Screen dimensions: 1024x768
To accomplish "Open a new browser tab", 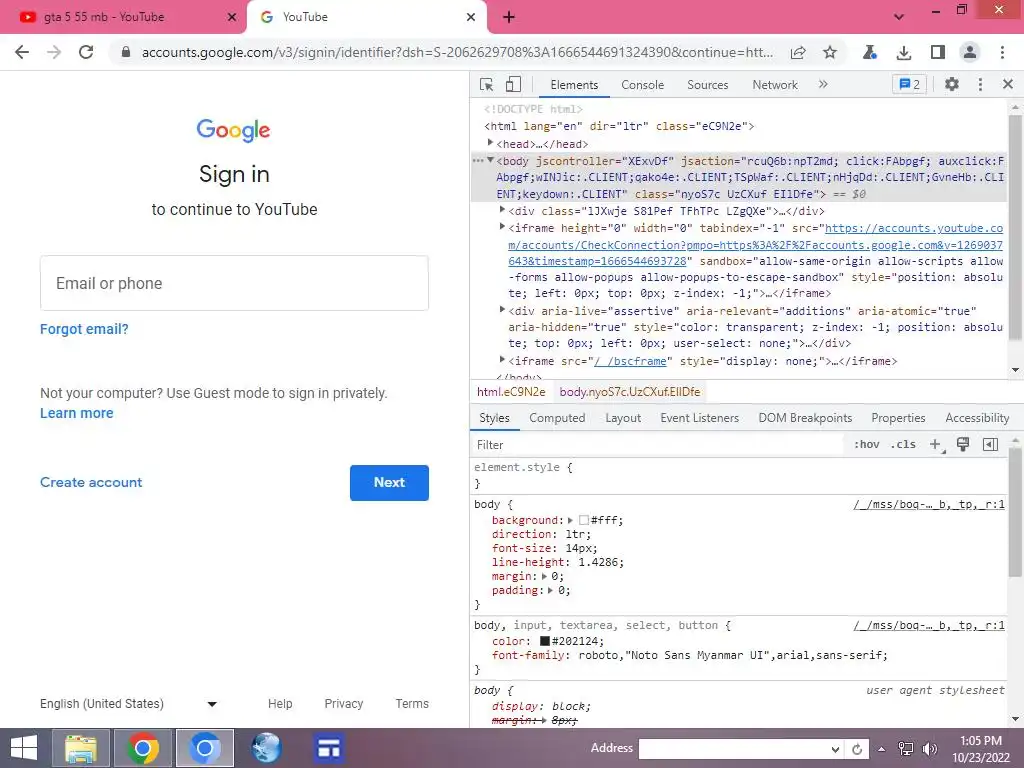I will pos(509,17).
